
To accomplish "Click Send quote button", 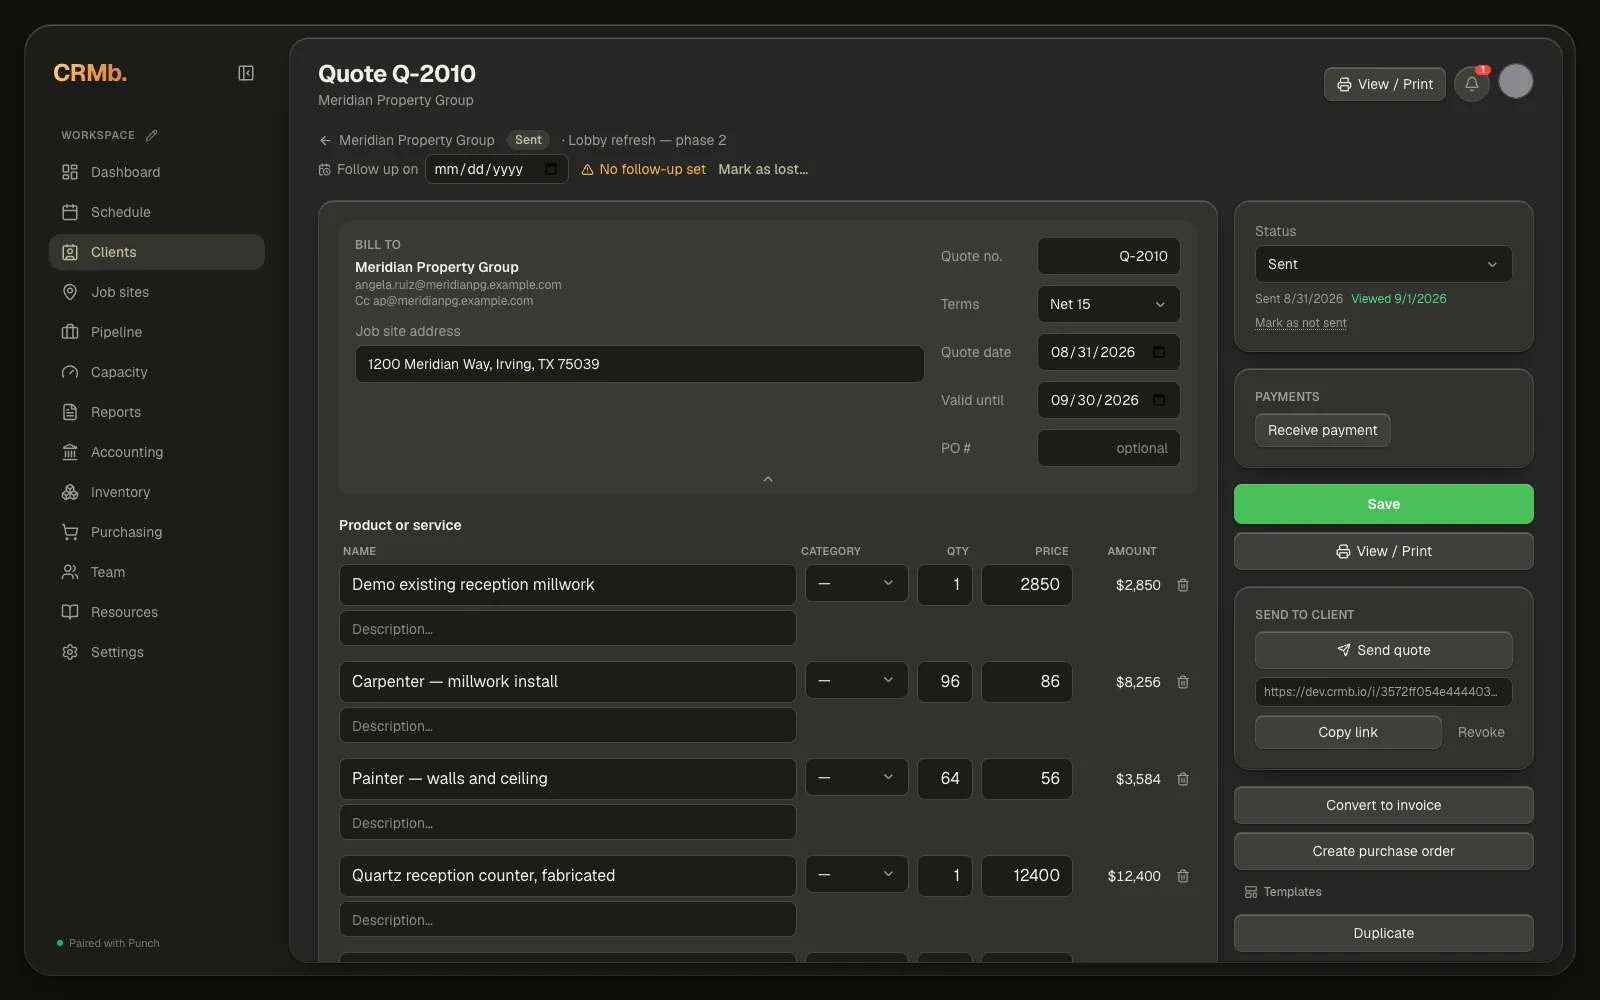I will pyautogui.click(x=1384, y=650).
